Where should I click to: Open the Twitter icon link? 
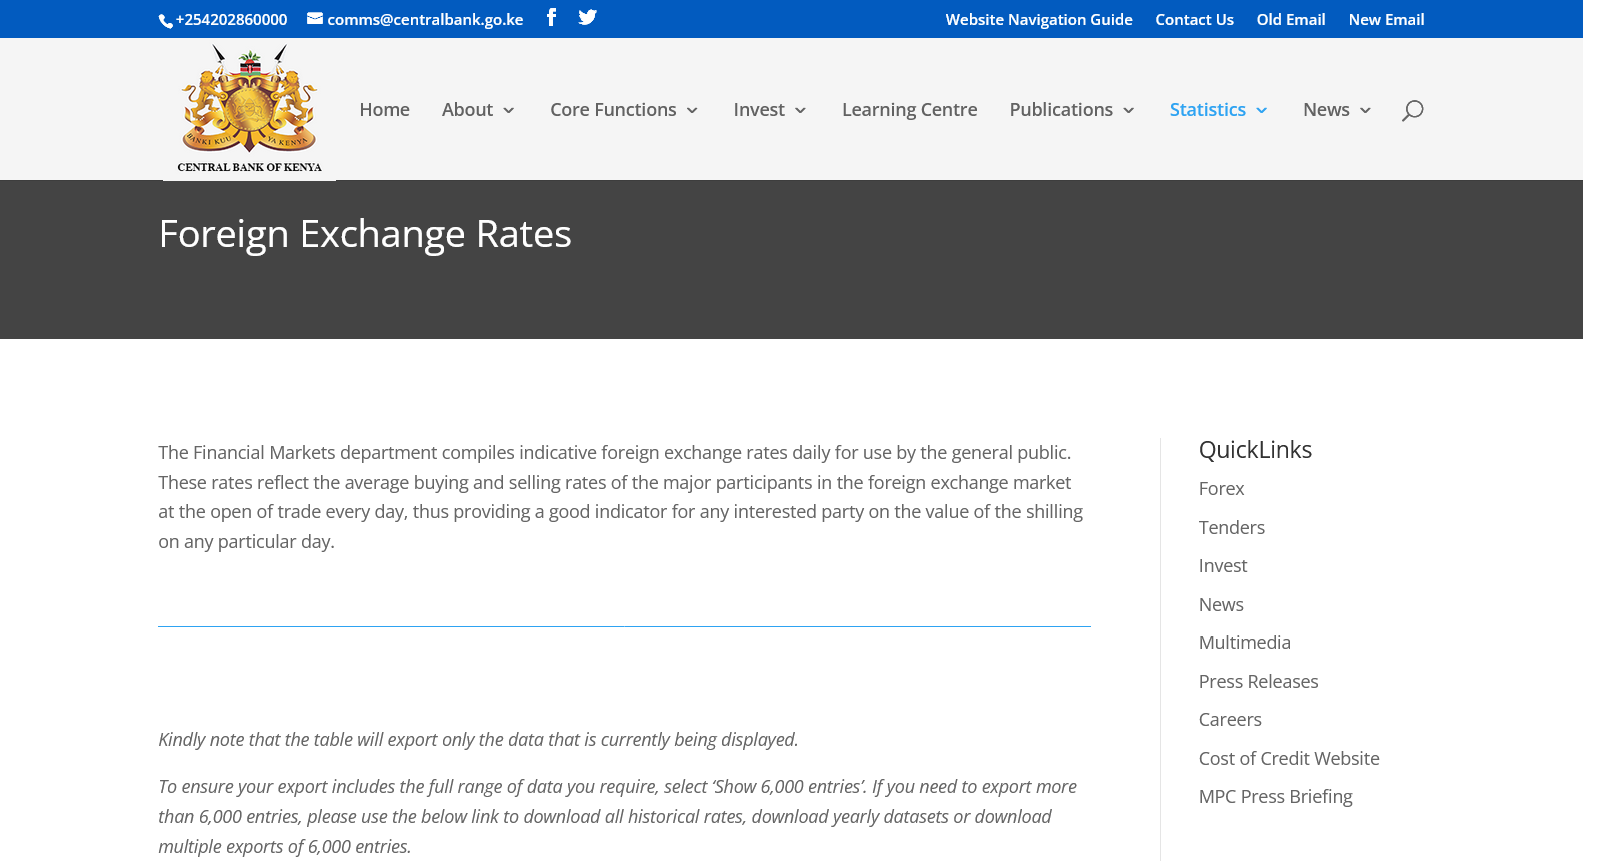pyautogui.click(x=587, y=17)
